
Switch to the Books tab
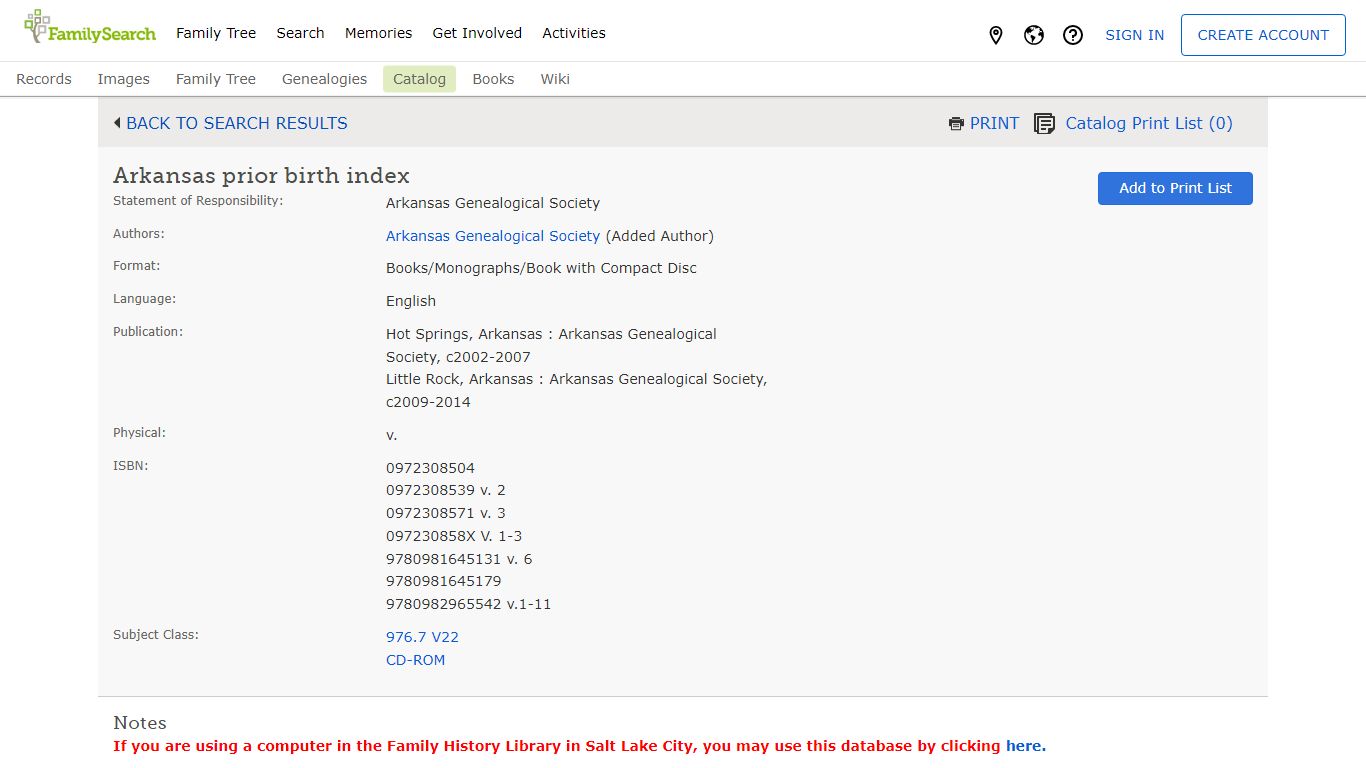click(x=493, y=79)
